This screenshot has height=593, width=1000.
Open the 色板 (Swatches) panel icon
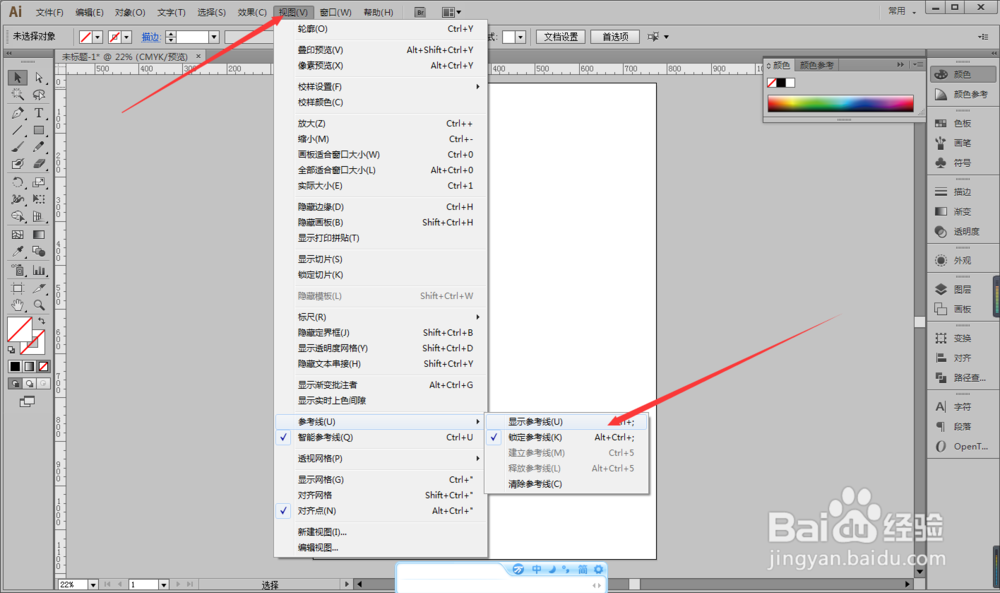[941, 123]
